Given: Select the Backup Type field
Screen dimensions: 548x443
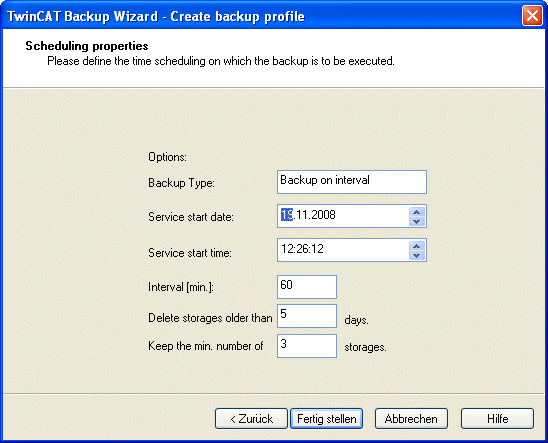Looking at the screenshot, I should tap(352, 182).
